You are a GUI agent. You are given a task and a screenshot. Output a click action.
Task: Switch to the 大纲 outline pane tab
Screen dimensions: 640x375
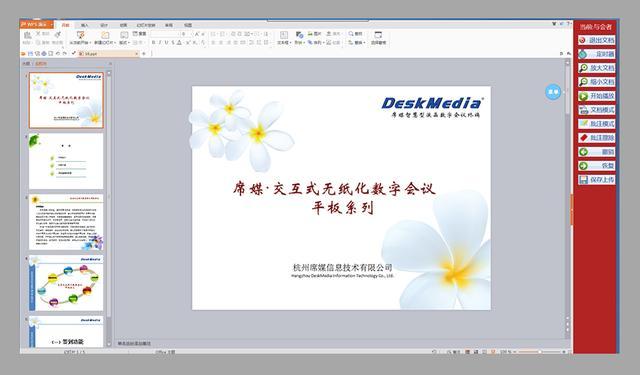pos(26,64)
